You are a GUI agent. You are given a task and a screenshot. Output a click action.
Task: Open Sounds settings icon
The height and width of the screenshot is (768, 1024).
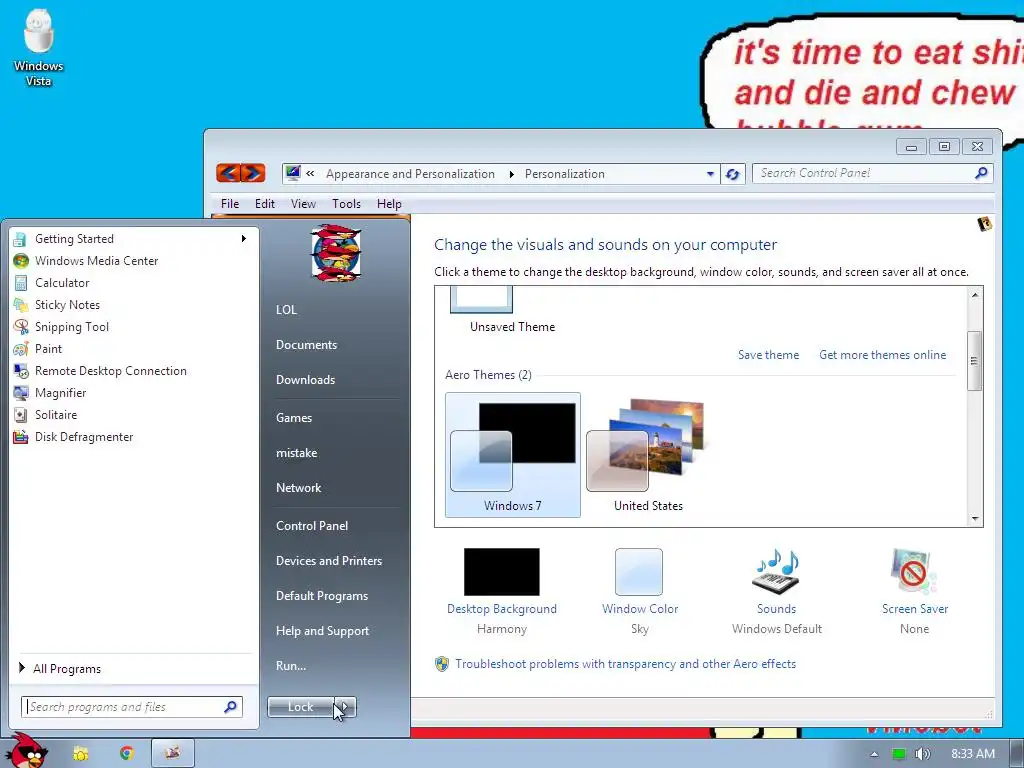click(x=776, y=571)
